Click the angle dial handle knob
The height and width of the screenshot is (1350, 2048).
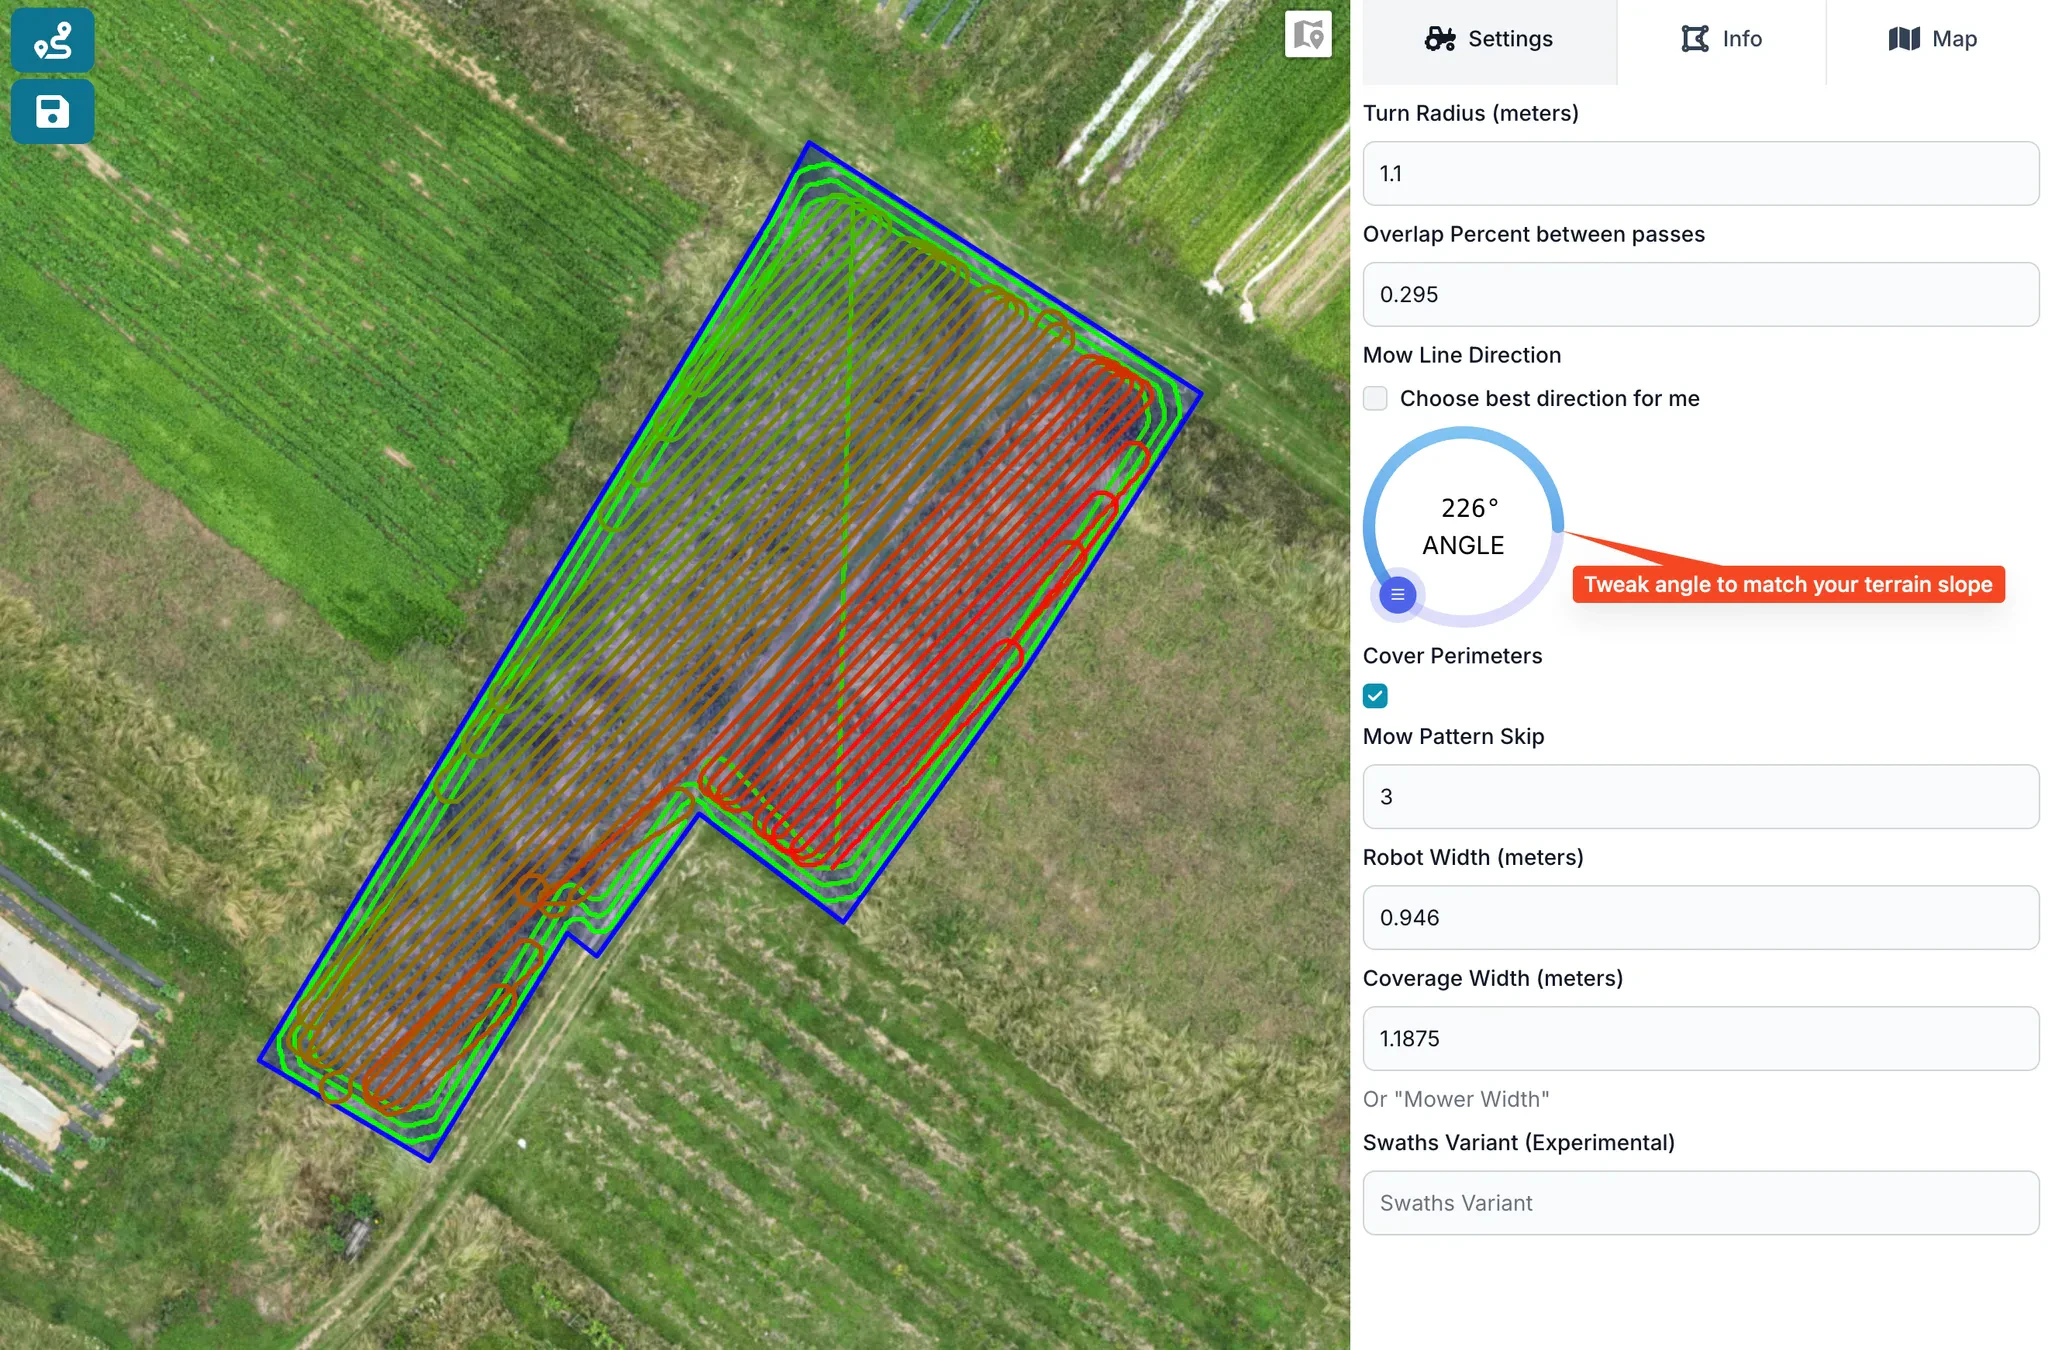(1397, 595)
